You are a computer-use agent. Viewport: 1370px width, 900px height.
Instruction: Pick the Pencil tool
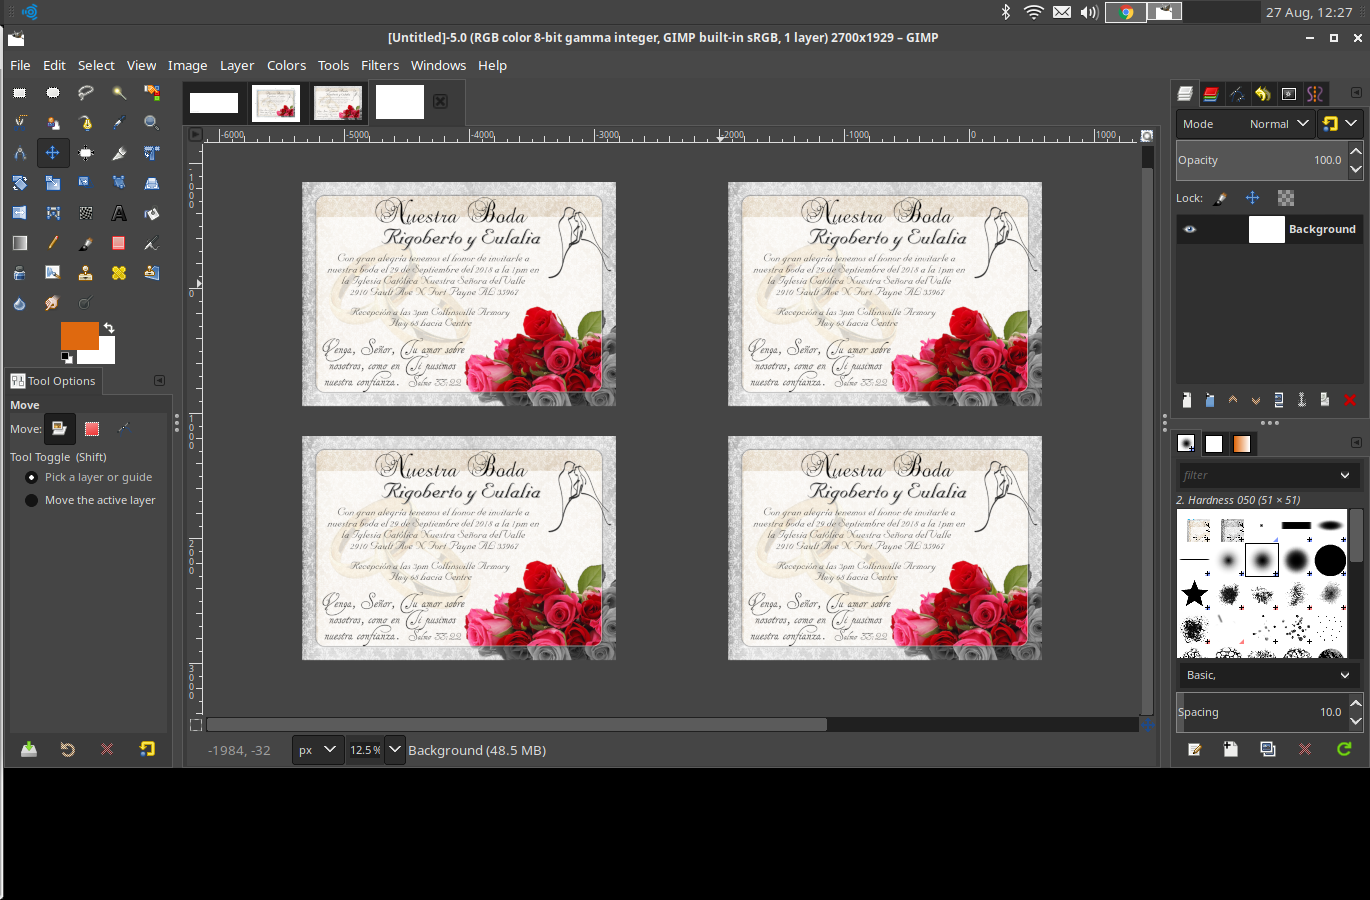pos(53,243)
